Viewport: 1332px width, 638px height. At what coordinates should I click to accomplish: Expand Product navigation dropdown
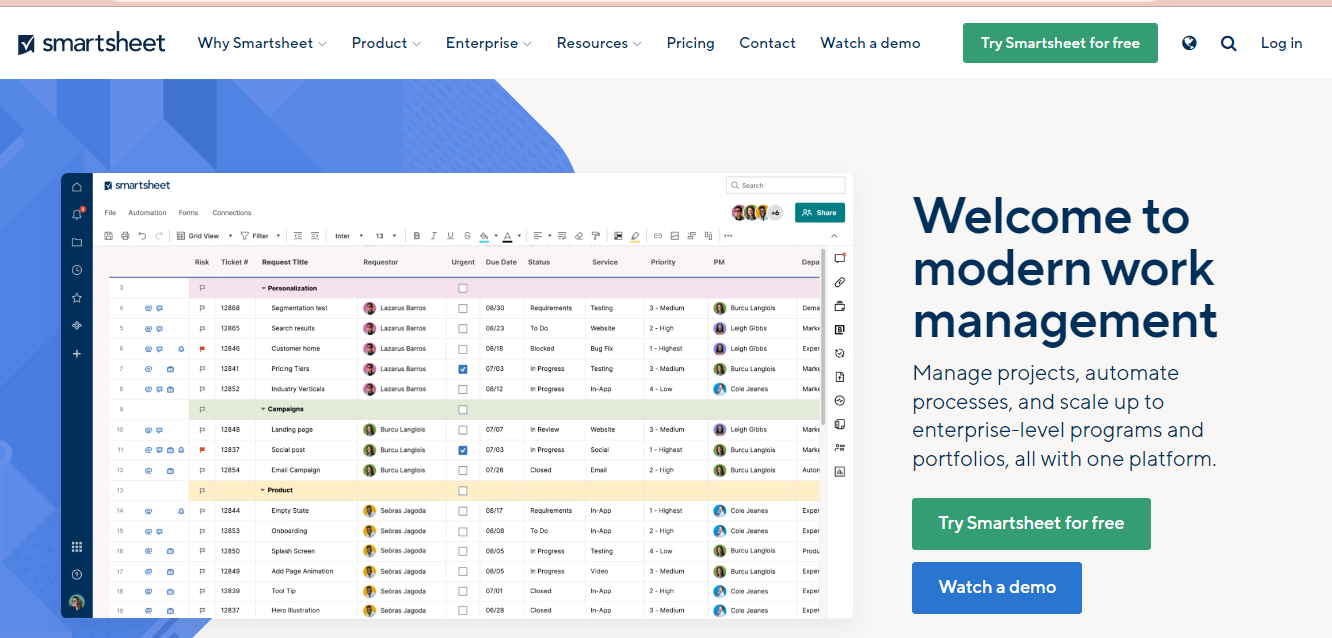[x=386, y=43]
